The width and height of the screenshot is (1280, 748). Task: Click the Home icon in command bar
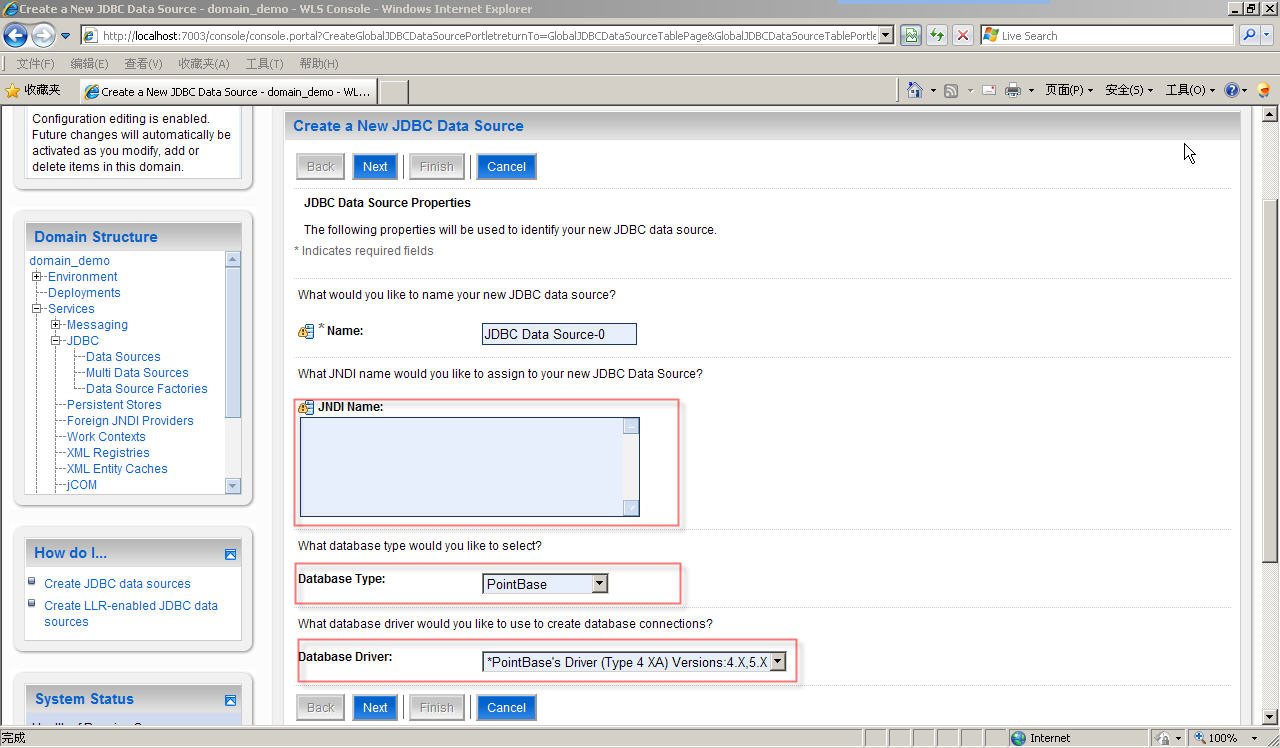pos(914,90)
